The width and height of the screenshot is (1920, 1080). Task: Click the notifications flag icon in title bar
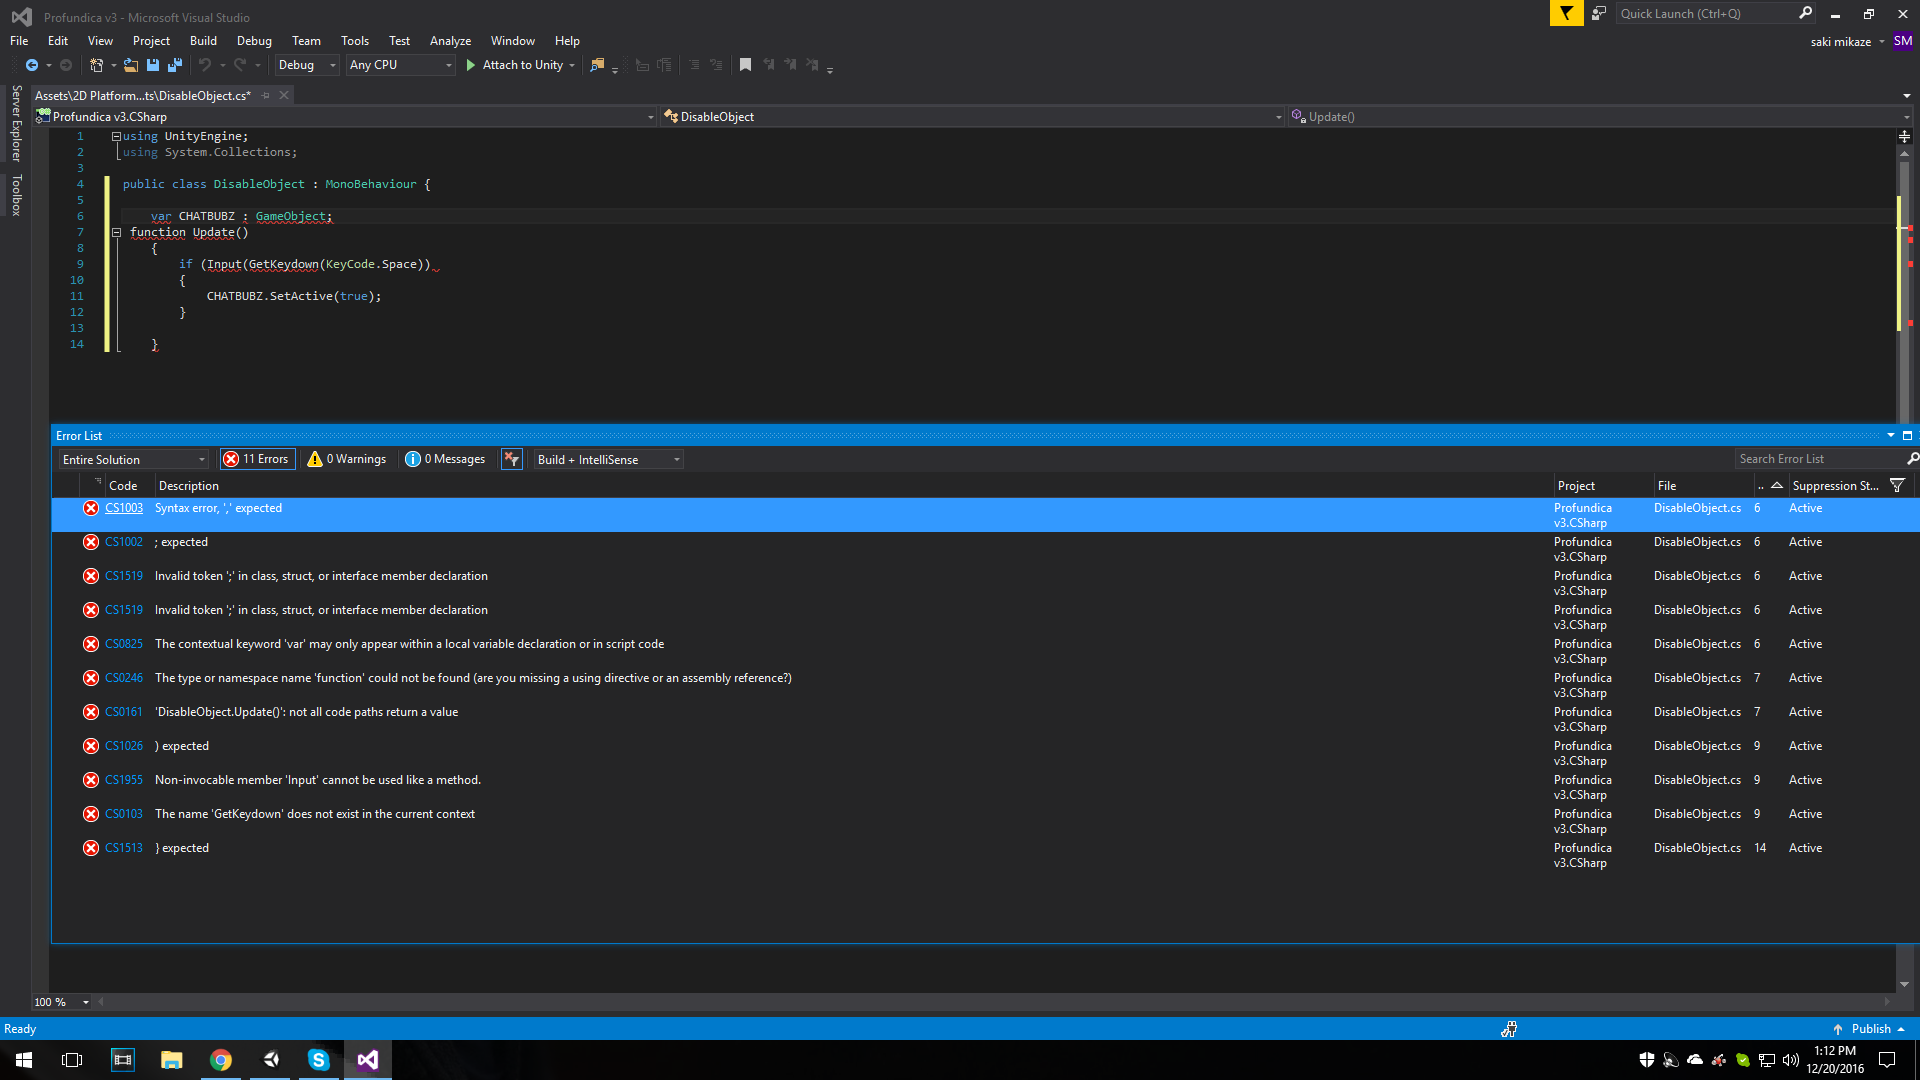(1566, 13)
